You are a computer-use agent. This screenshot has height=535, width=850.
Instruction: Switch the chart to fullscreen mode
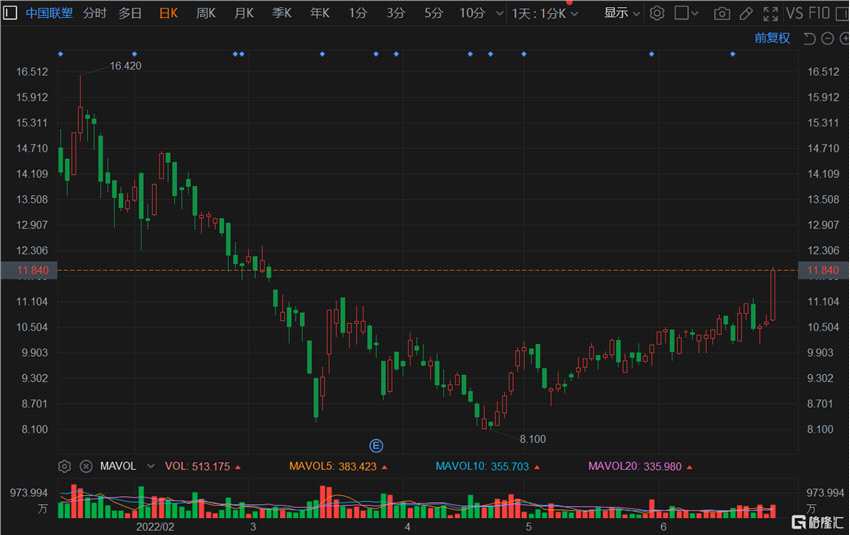[770, 14]
